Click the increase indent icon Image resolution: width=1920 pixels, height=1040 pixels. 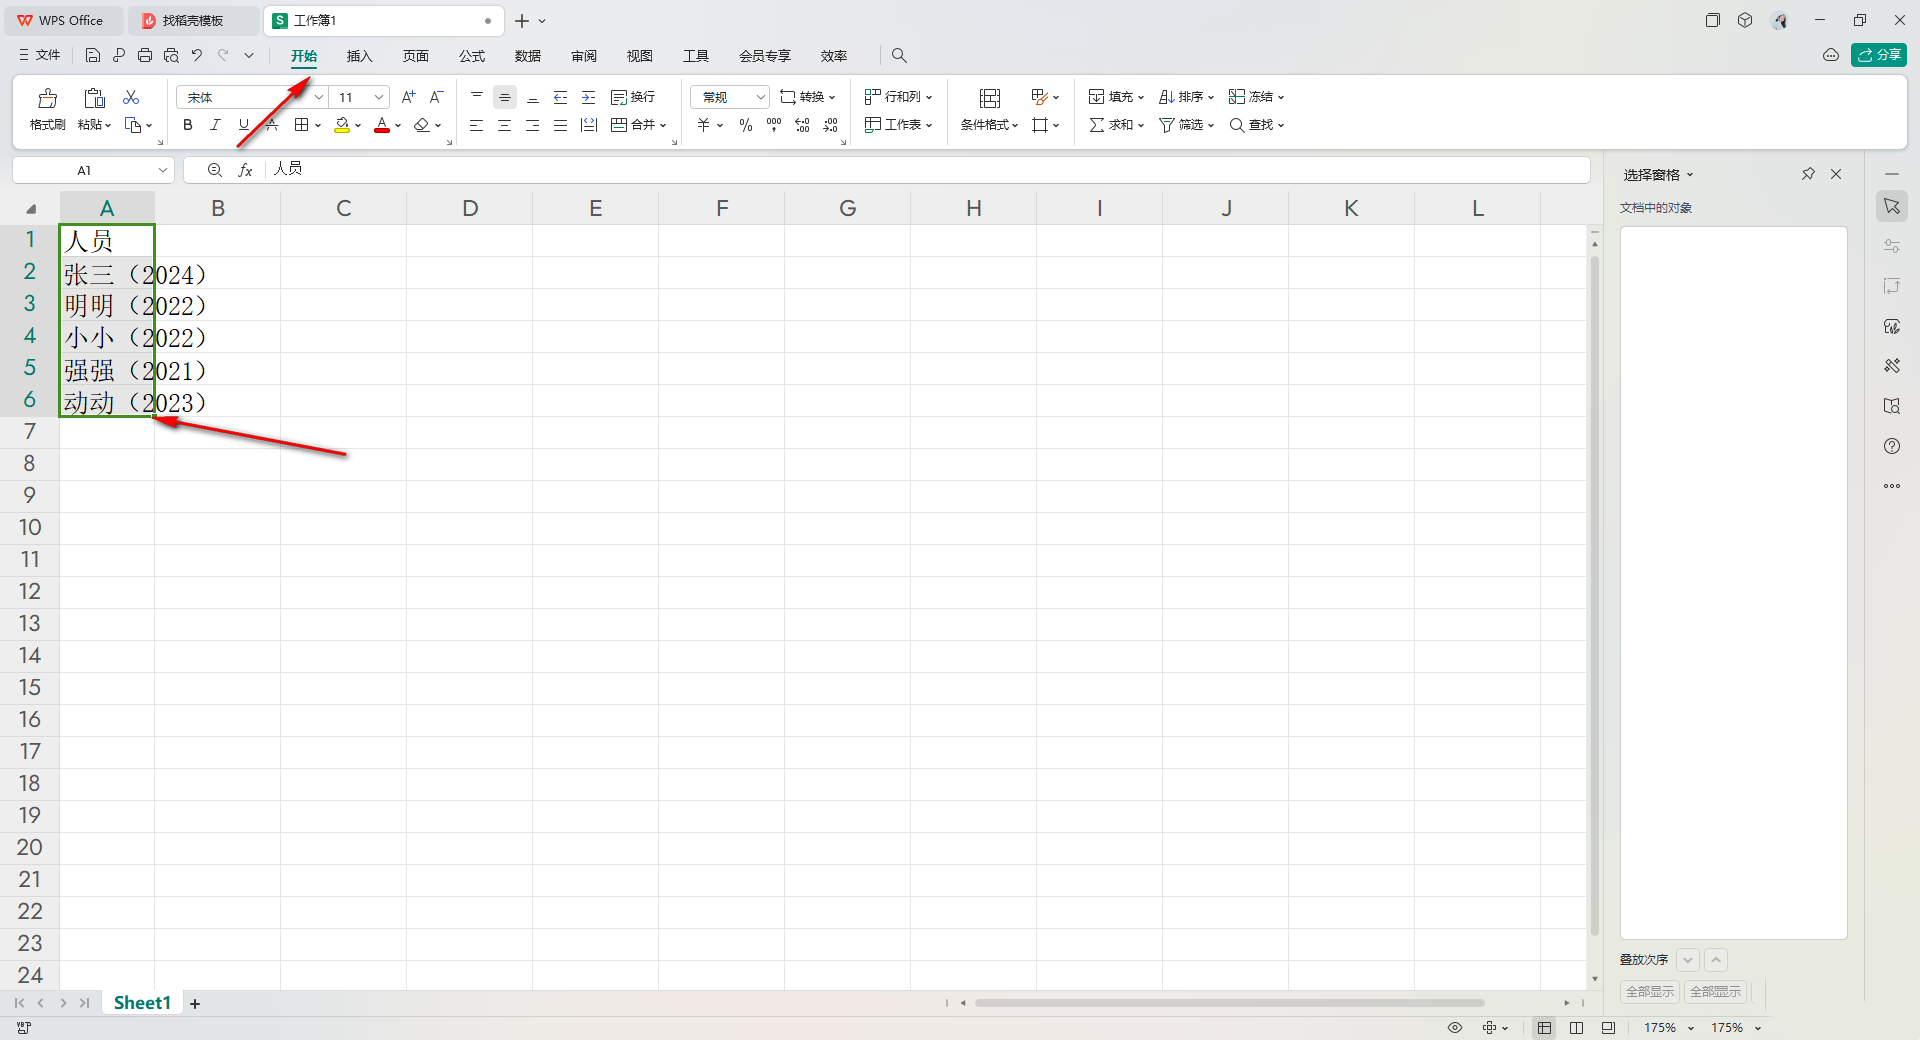click(x=589, y=97)
